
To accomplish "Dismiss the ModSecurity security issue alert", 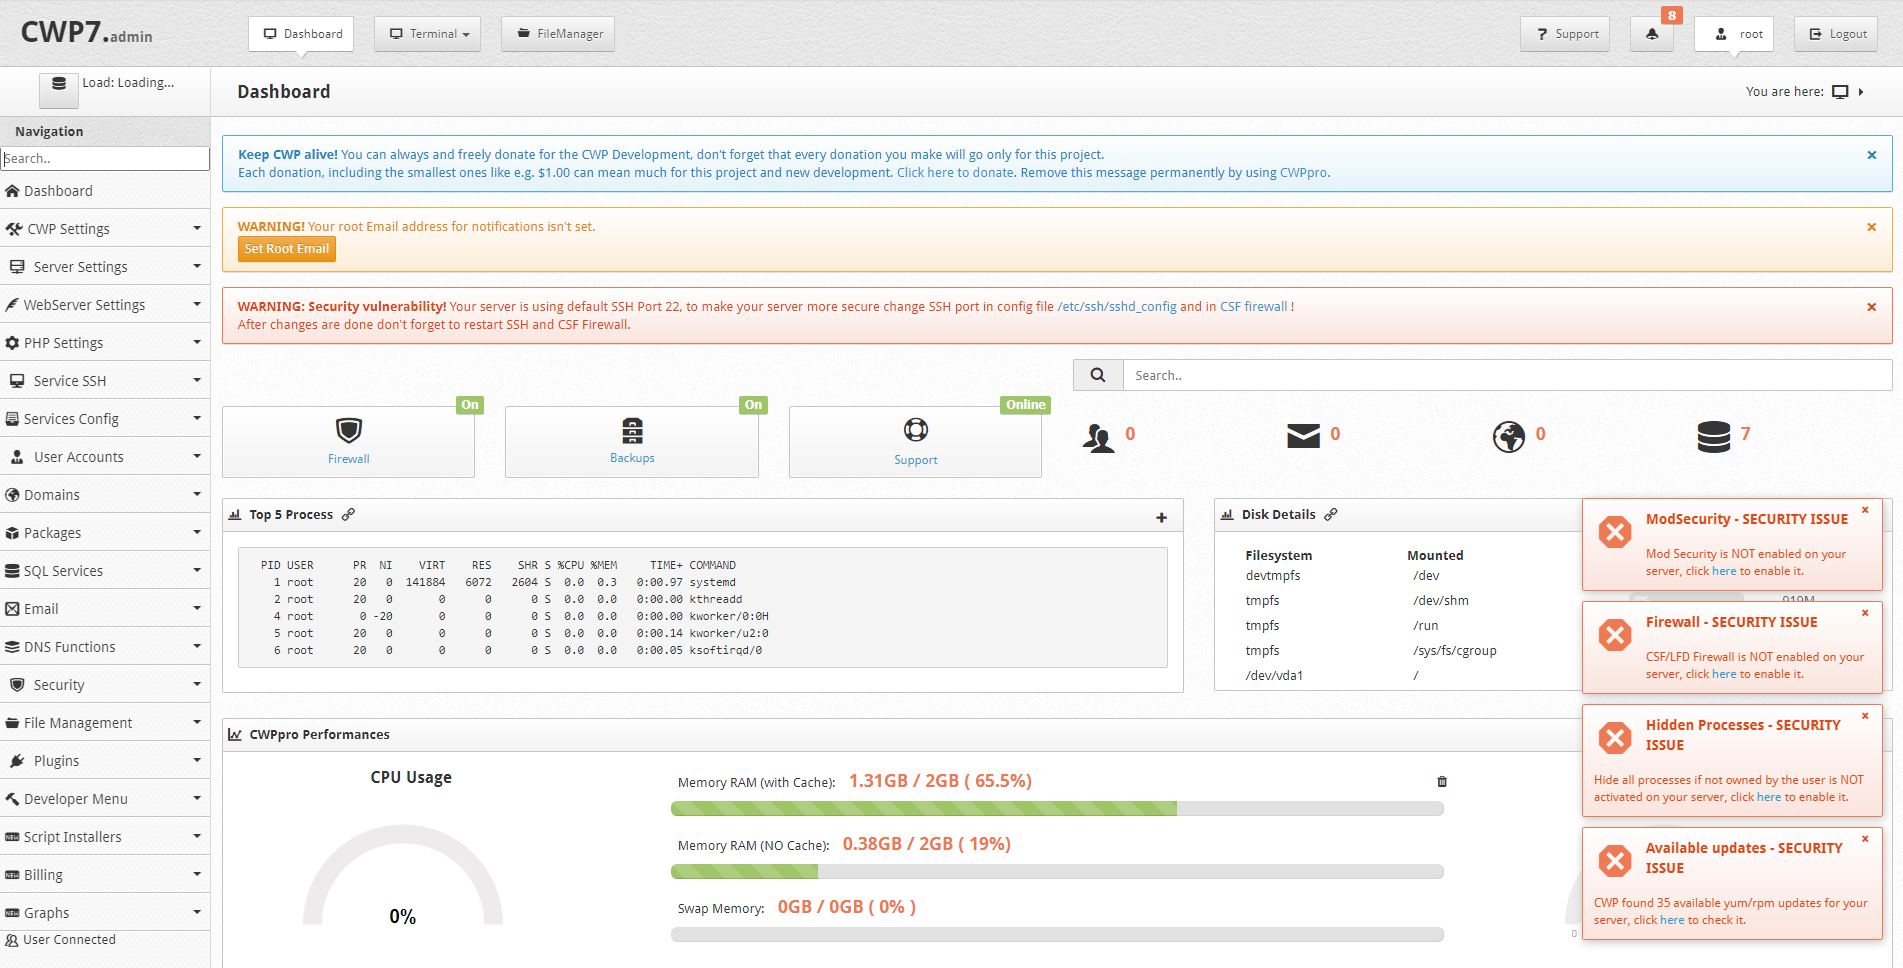I will click(x=1865, y=510).
